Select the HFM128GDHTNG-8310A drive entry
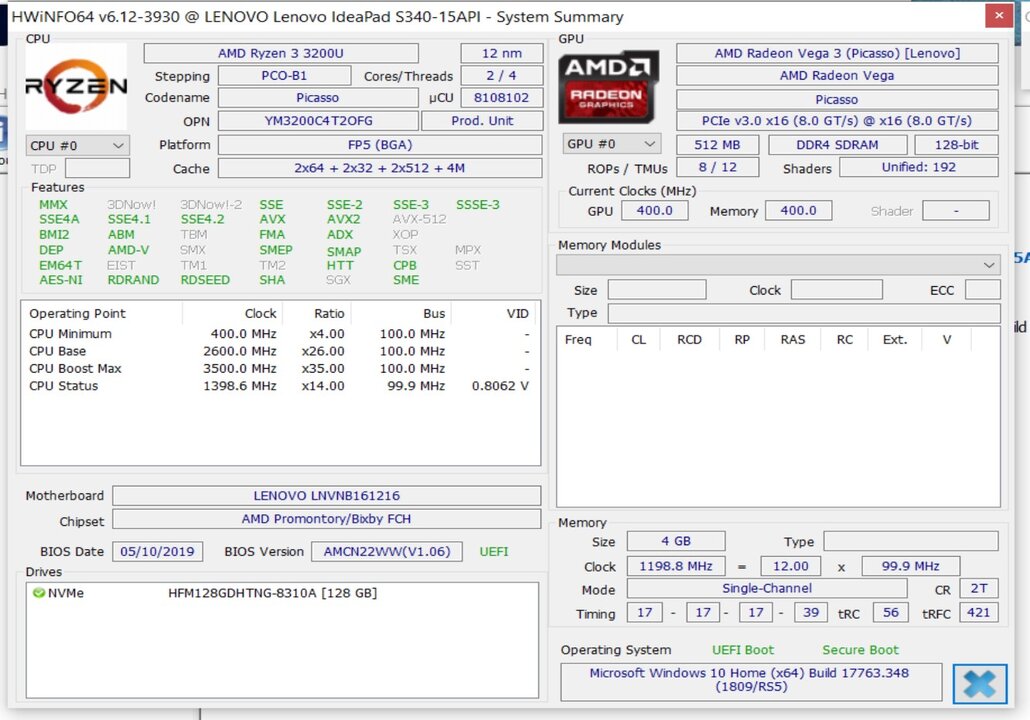Screen dimensions: 1030x720 pos(272,593)
